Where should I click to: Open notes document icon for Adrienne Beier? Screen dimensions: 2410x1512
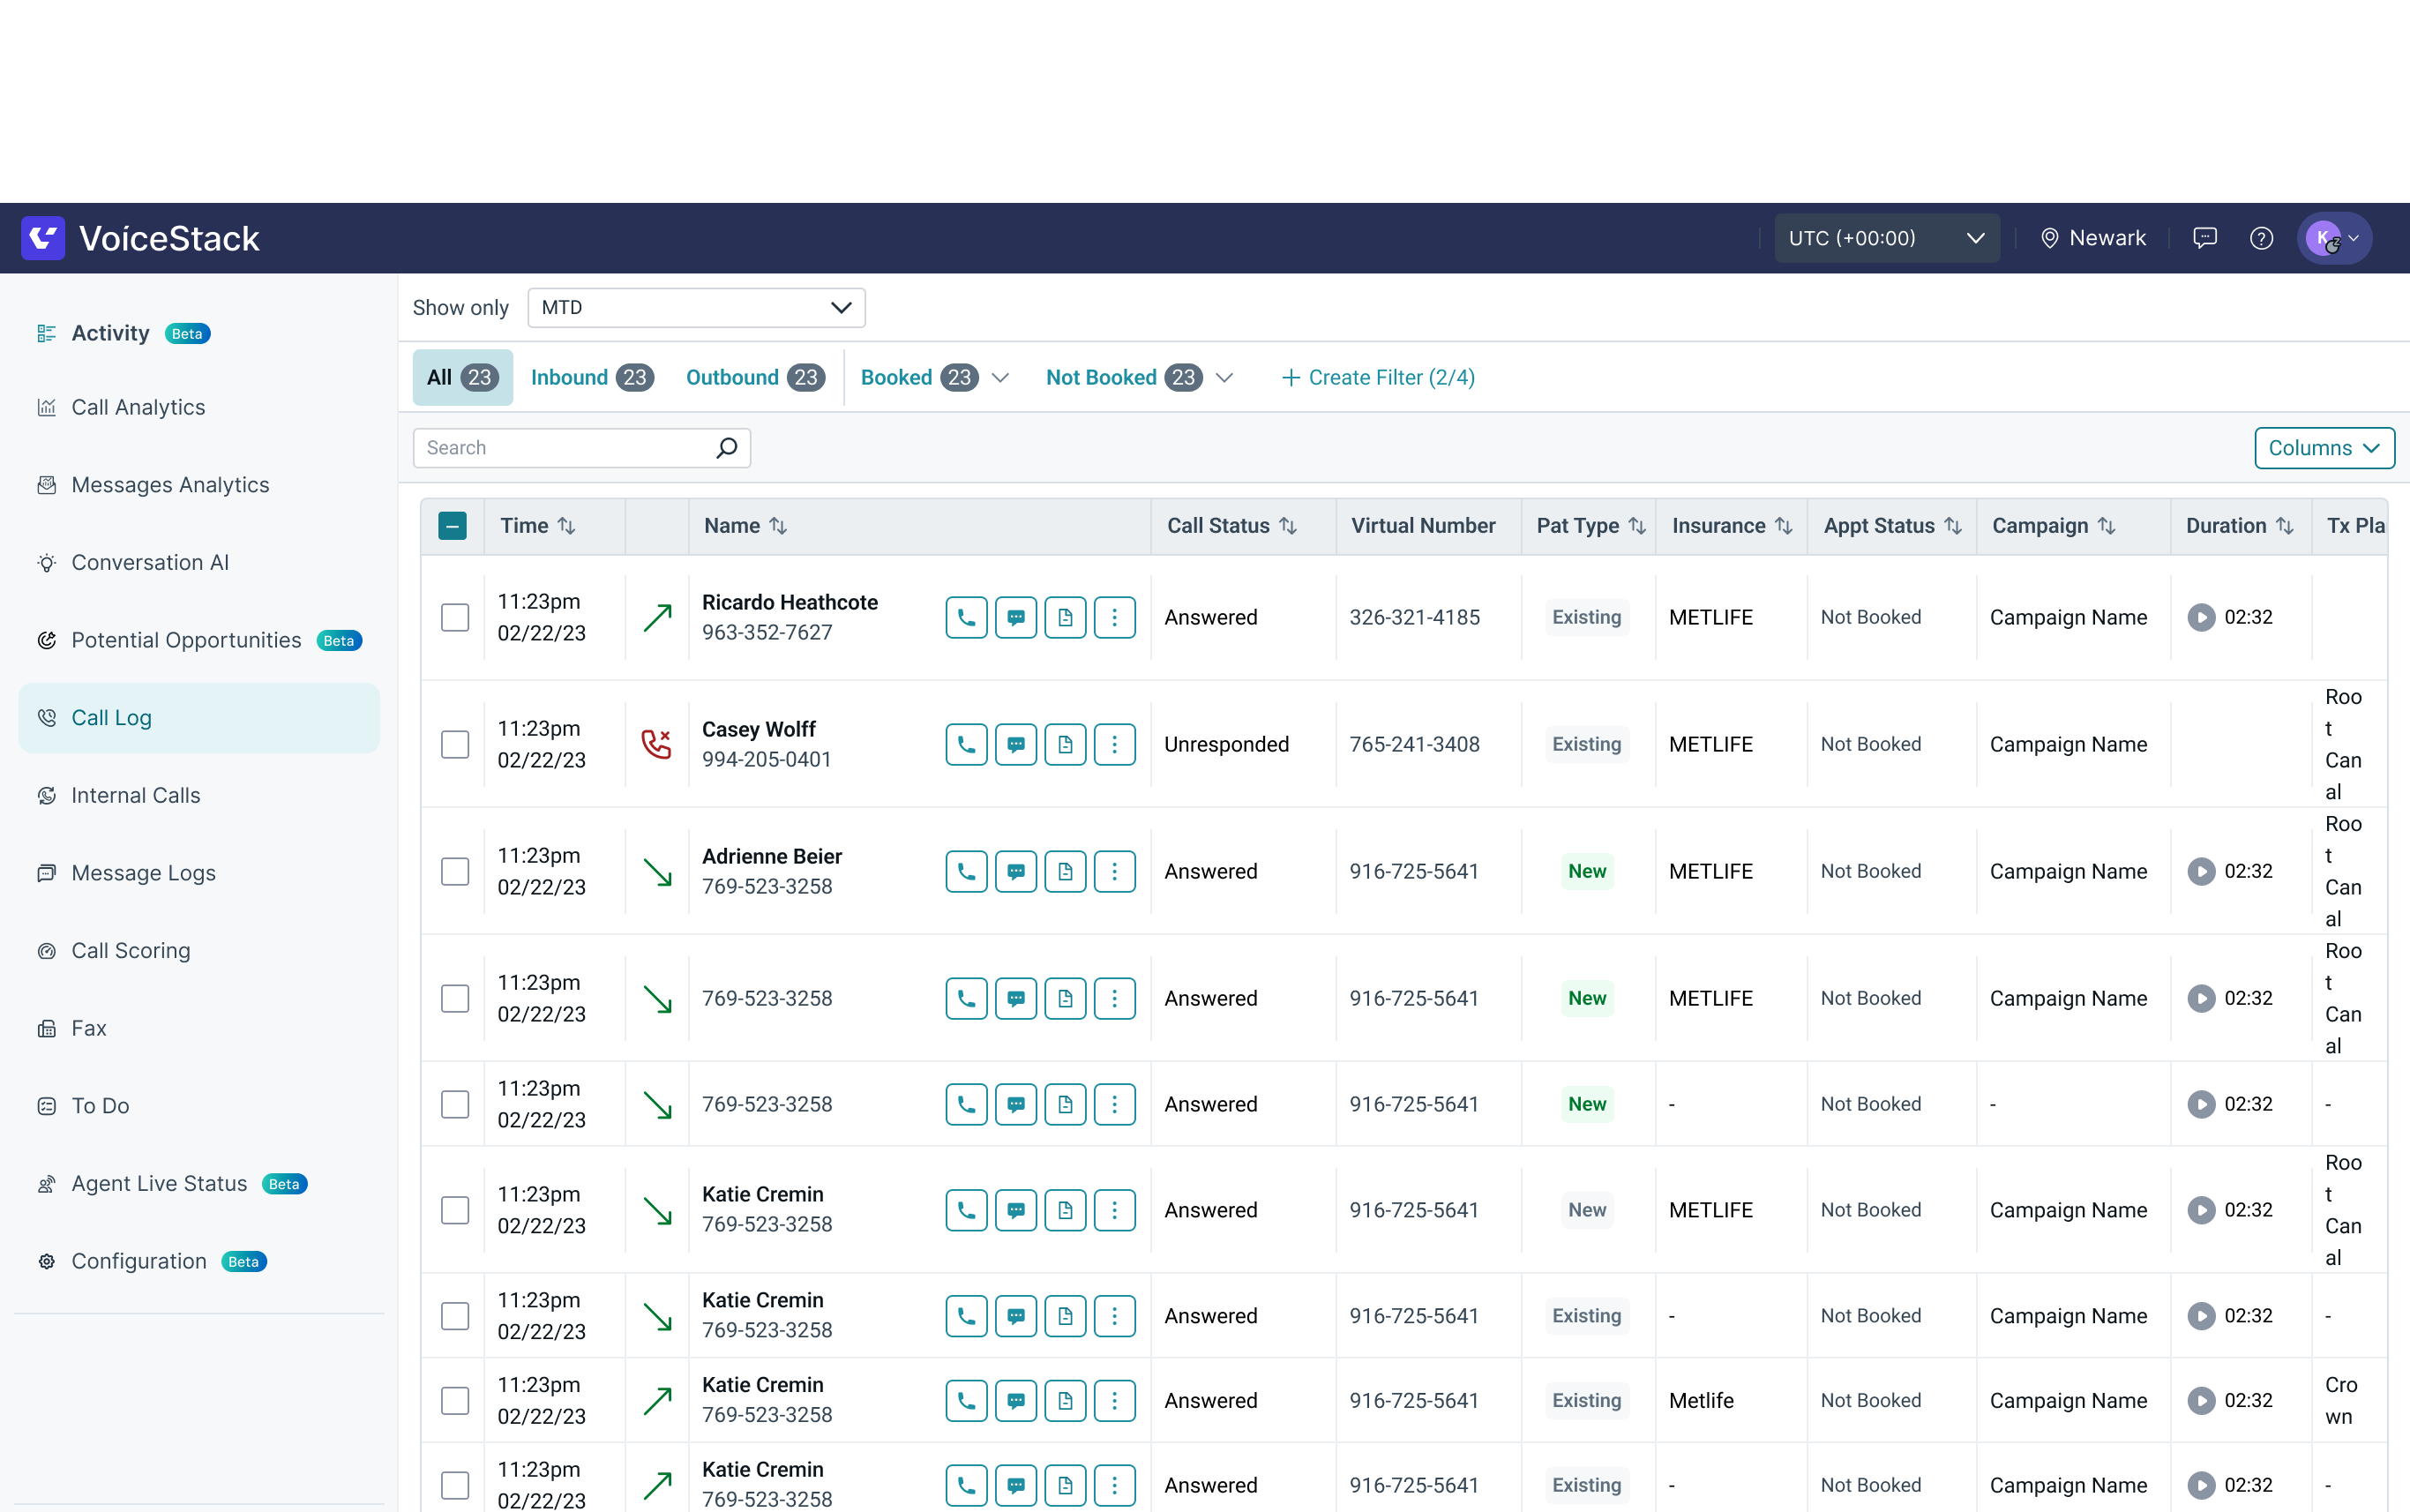point(1065,871)
